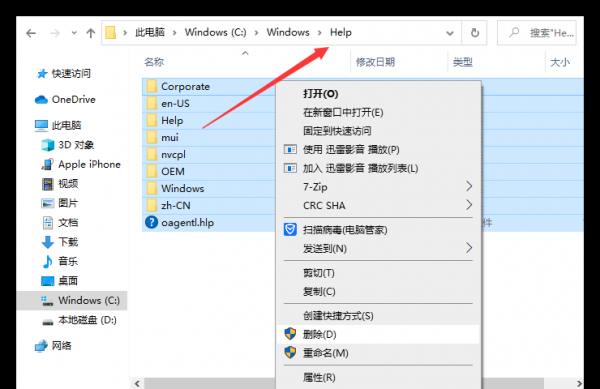600x389 pixels.
Task: Select Help in the address breadcrumb
Action: (x=341, y=33)
